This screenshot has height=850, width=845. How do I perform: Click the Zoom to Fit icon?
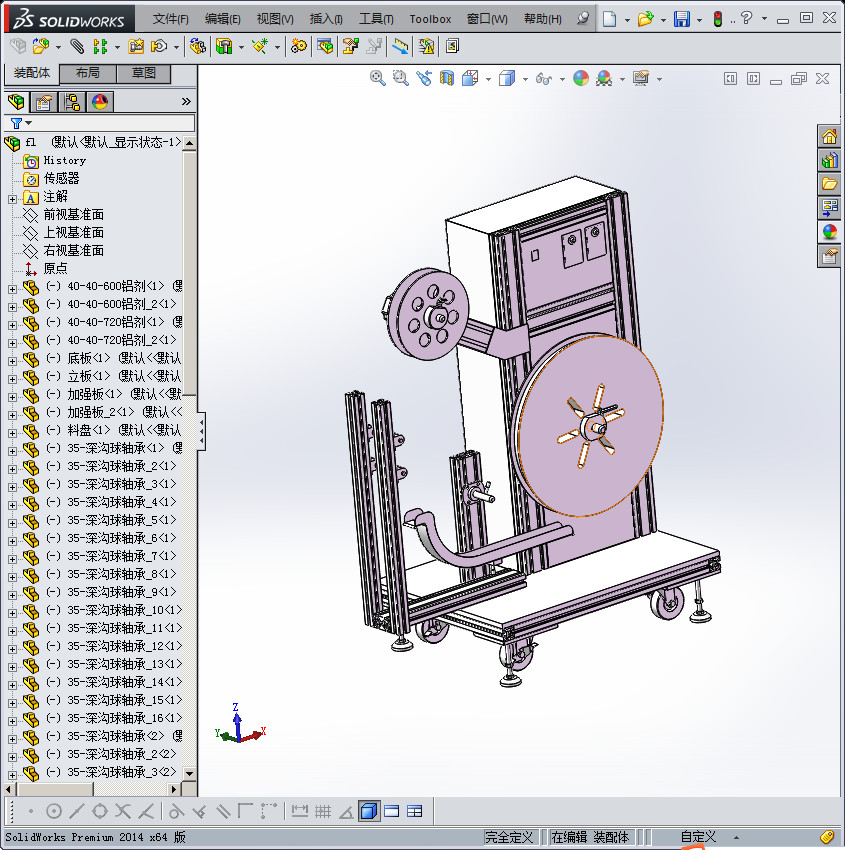[378, 79]
